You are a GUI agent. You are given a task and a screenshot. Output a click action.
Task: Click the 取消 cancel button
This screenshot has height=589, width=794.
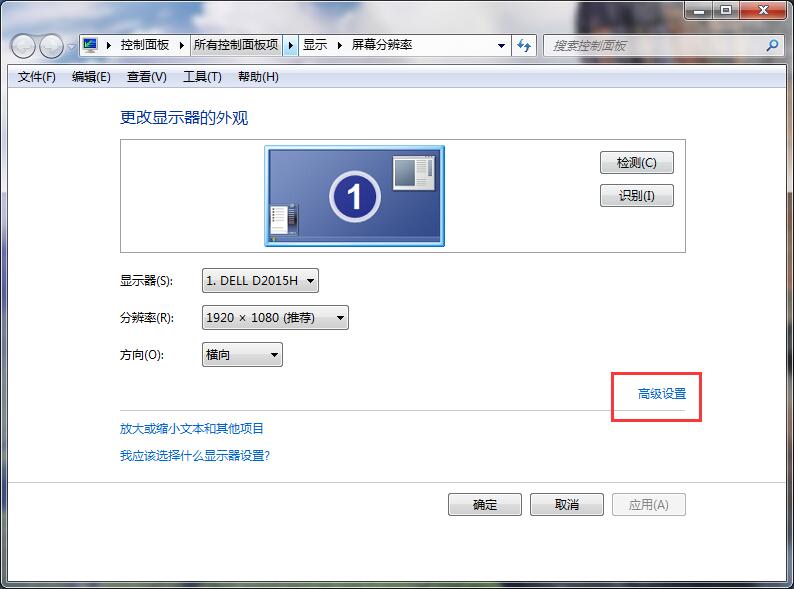coord(567,504)
